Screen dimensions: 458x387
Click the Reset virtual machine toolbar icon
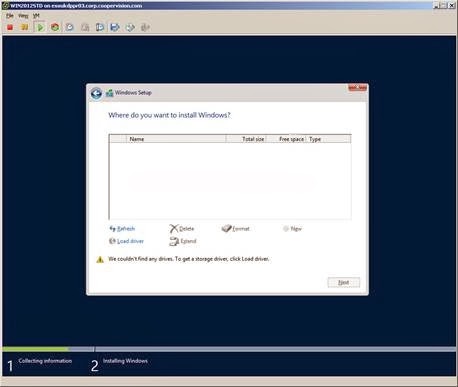pos(55,27)
